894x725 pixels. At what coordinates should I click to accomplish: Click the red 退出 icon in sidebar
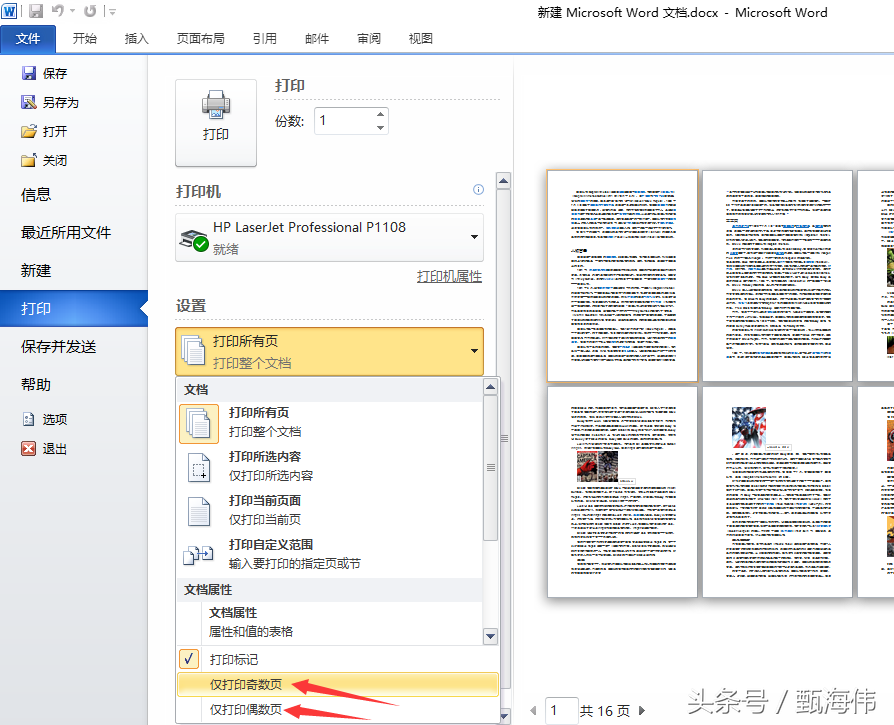29,449
